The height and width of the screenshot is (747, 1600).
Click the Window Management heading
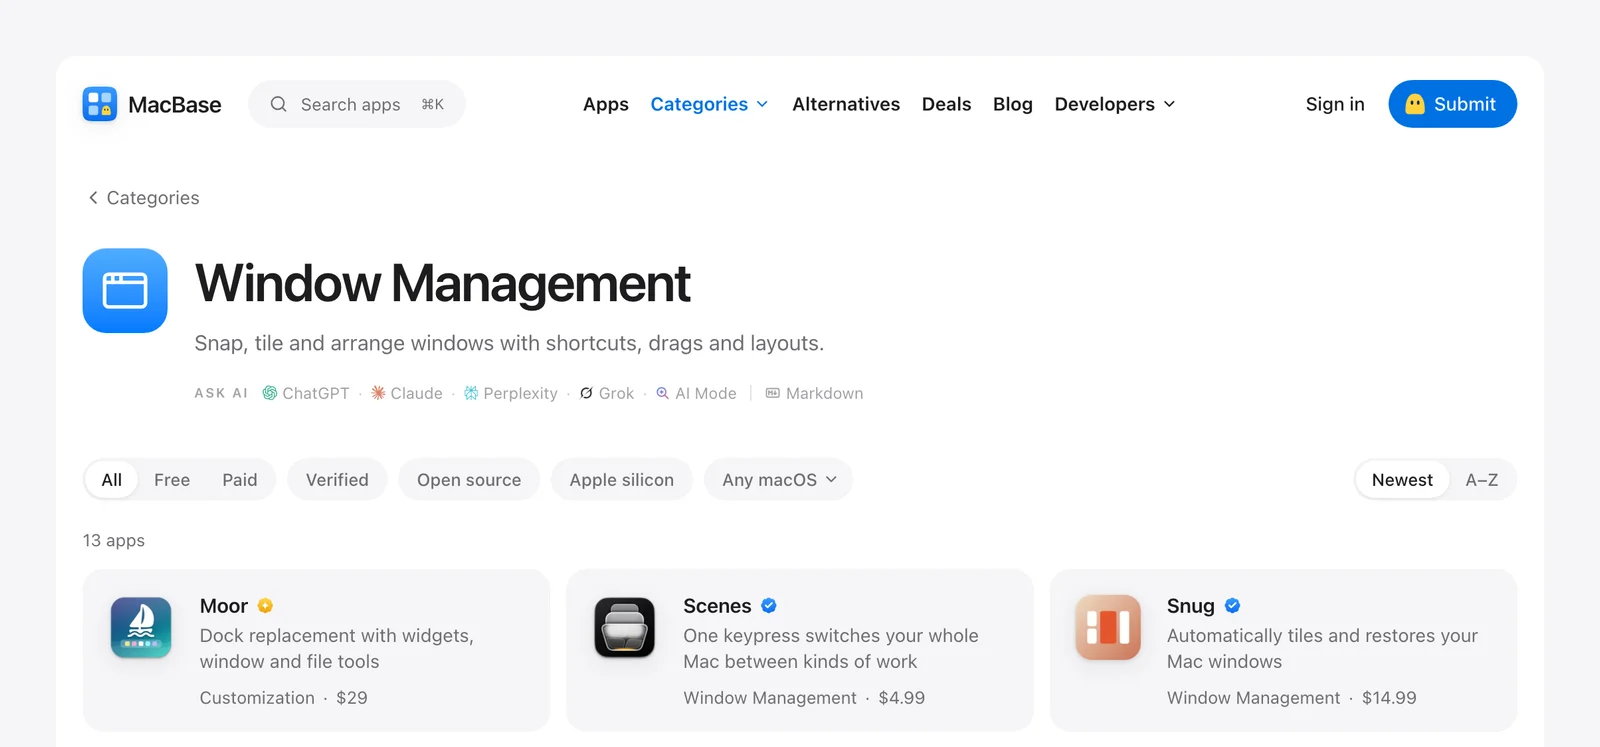pyautogui.click(x=442, y=283)
